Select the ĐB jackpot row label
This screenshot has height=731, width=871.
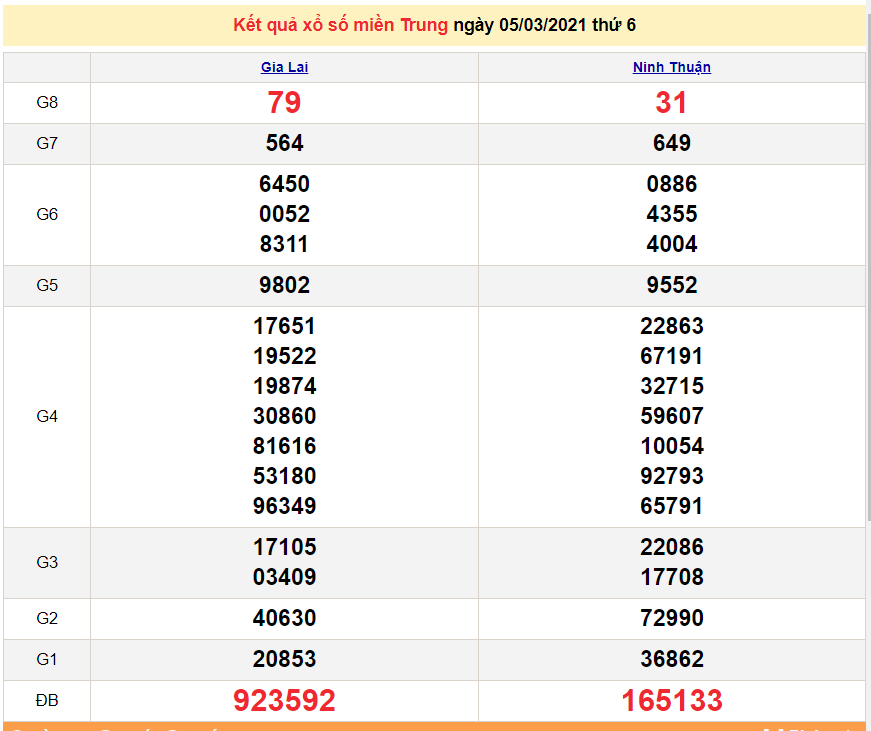pyautogui.click(x=47, y=700)
